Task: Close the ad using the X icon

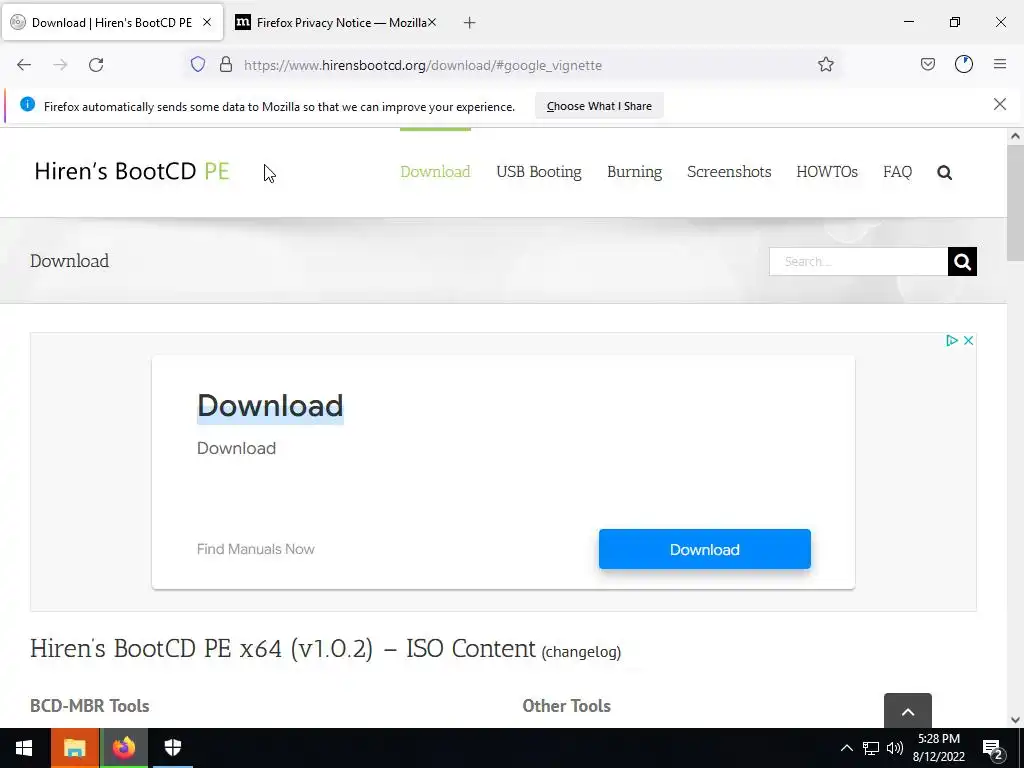Action: pos(968,340)
